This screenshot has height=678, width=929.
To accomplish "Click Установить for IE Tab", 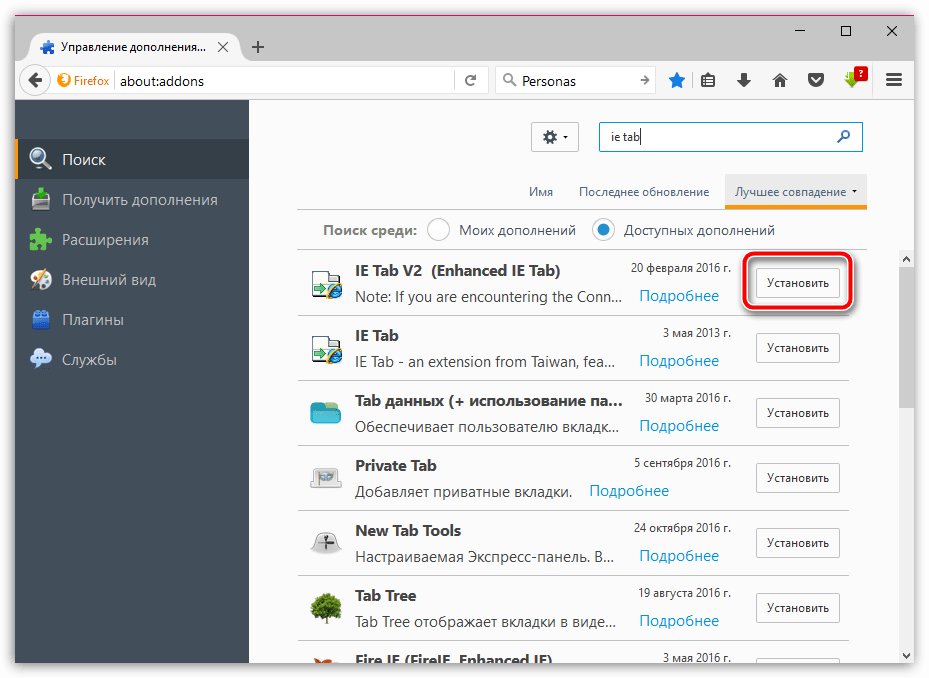I will [797, 348].
